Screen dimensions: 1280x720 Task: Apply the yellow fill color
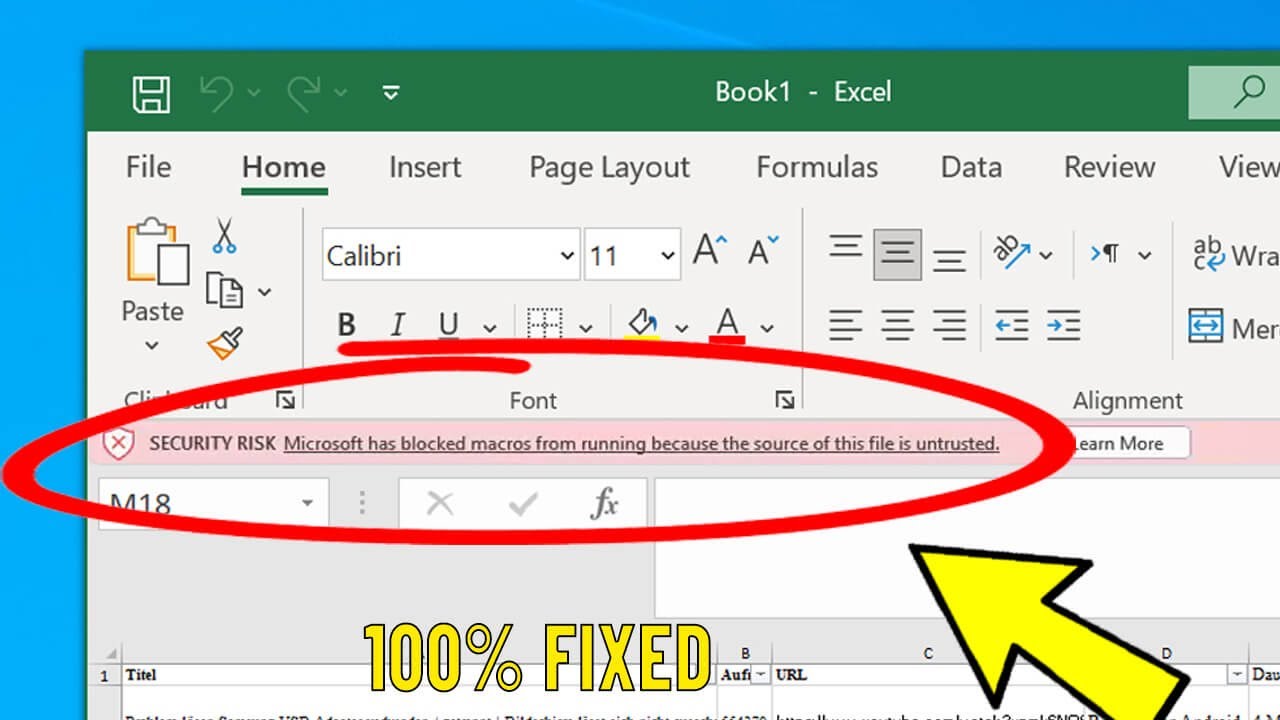[x=642, y=324]
